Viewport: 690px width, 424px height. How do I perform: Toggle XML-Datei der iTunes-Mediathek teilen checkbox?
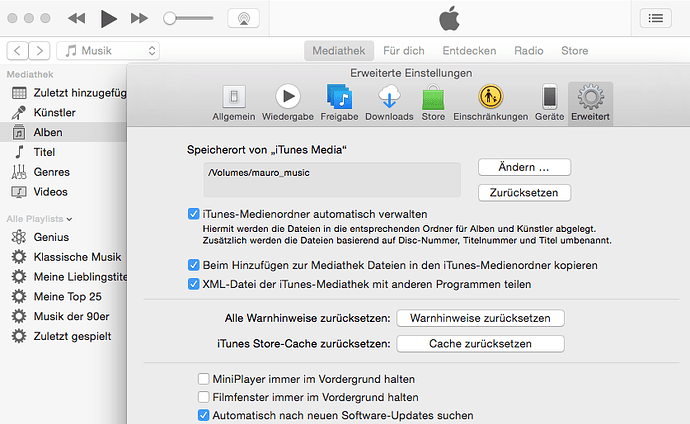point(194,284)
